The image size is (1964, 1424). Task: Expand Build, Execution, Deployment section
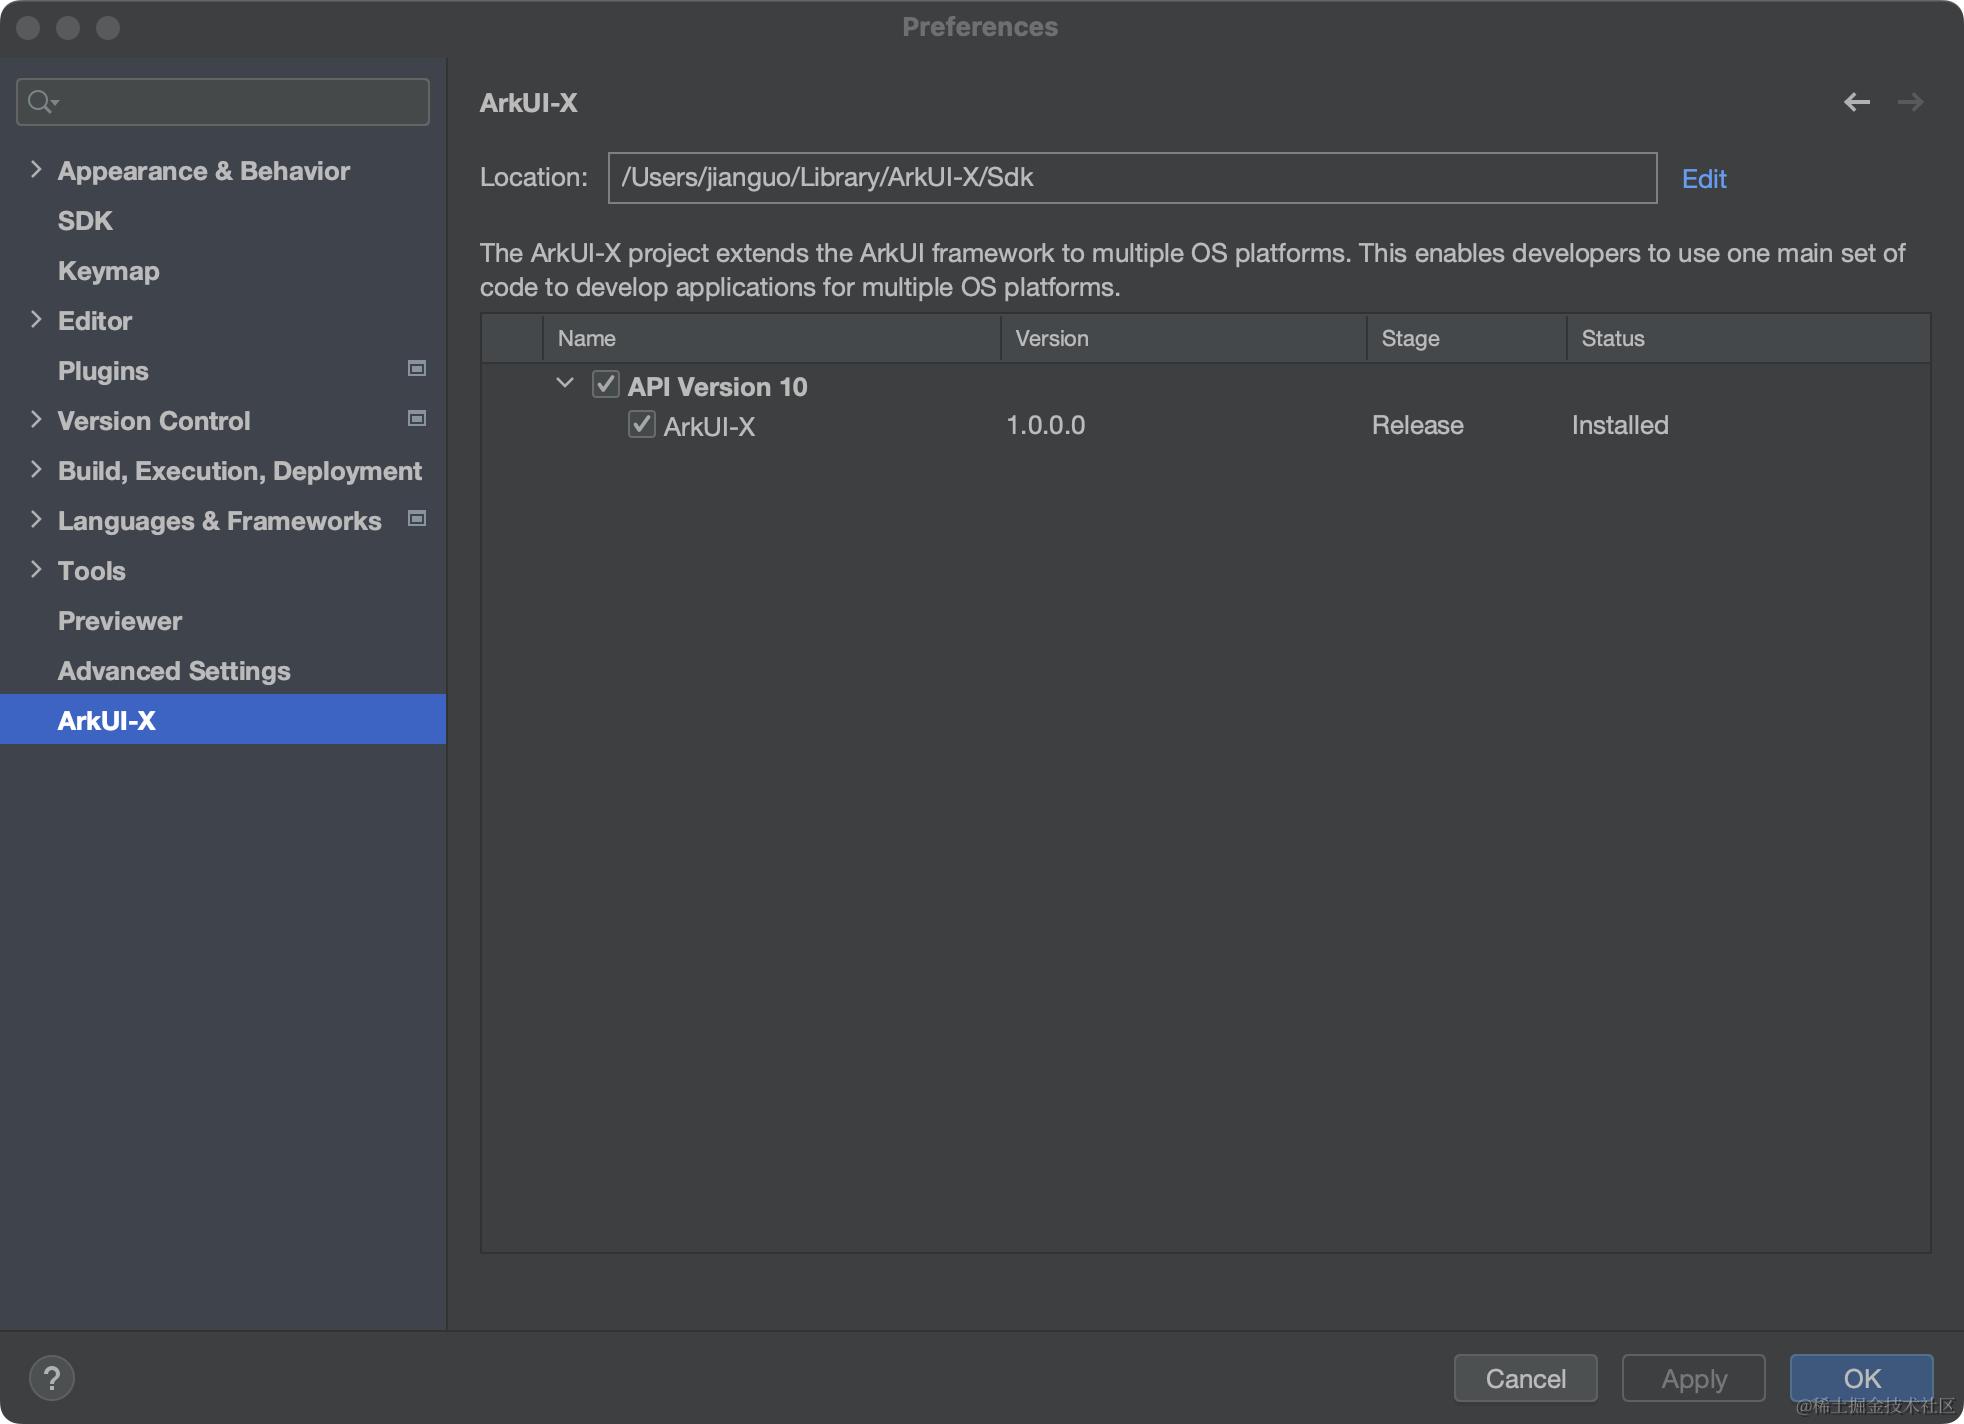coord(36,470)
